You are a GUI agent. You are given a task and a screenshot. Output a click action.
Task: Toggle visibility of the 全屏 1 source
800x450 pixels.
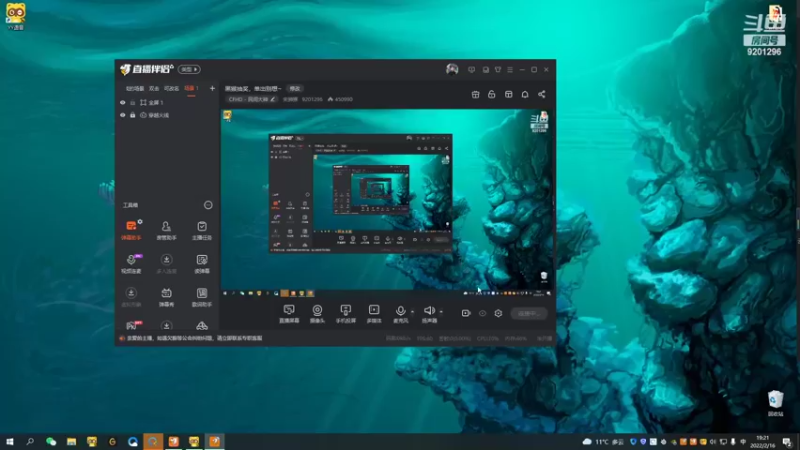point(122,103)
